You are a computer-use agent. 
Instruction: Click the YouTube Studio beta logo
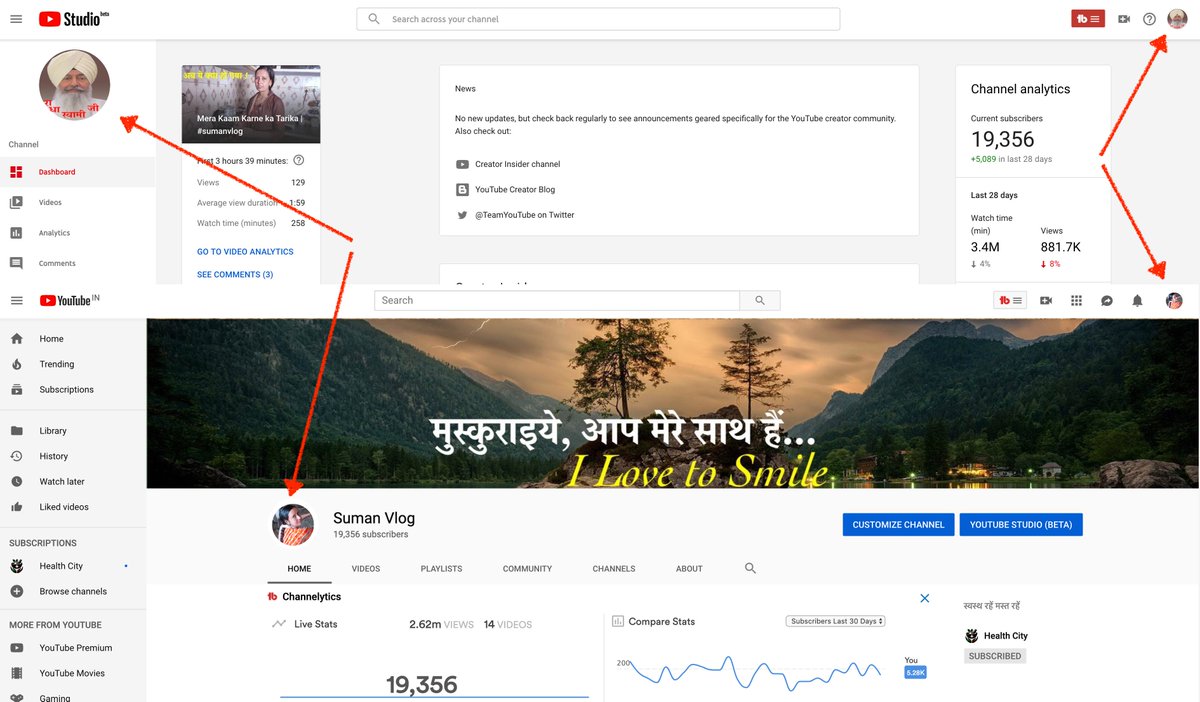click(x=73, y=19)
